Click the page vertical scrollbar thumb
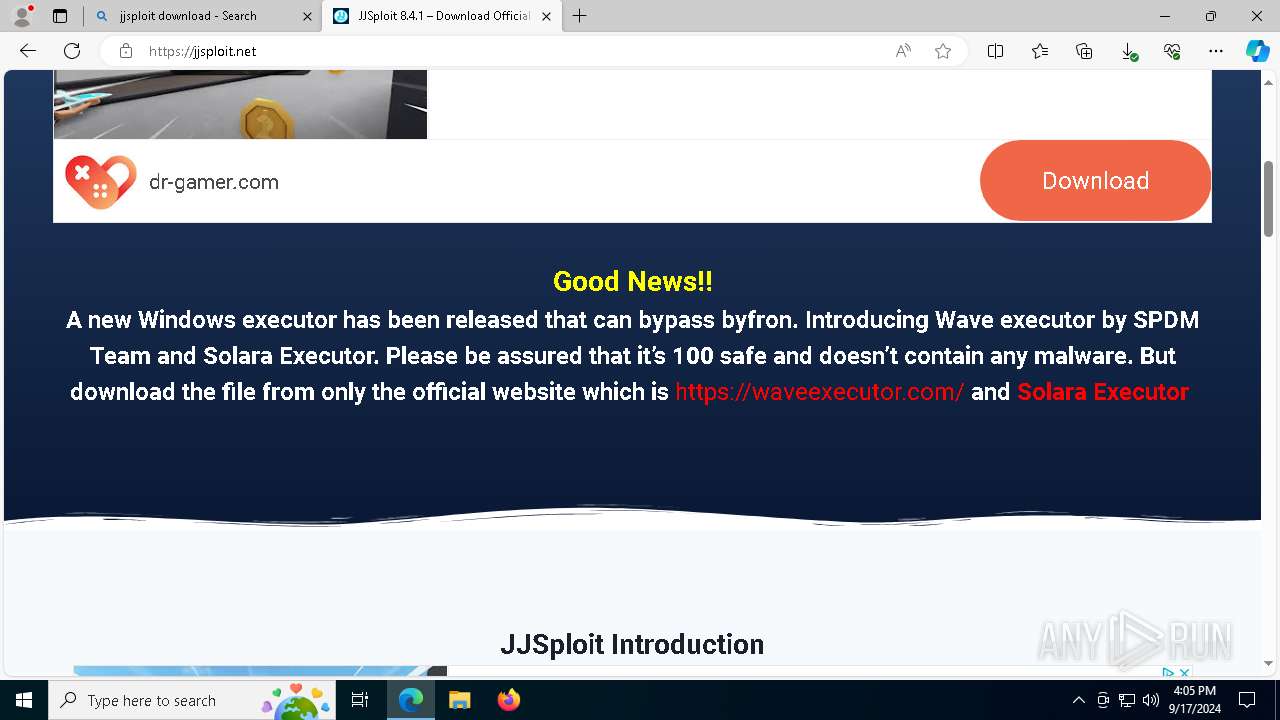The image size is (1280, 720). point(1269,198)
